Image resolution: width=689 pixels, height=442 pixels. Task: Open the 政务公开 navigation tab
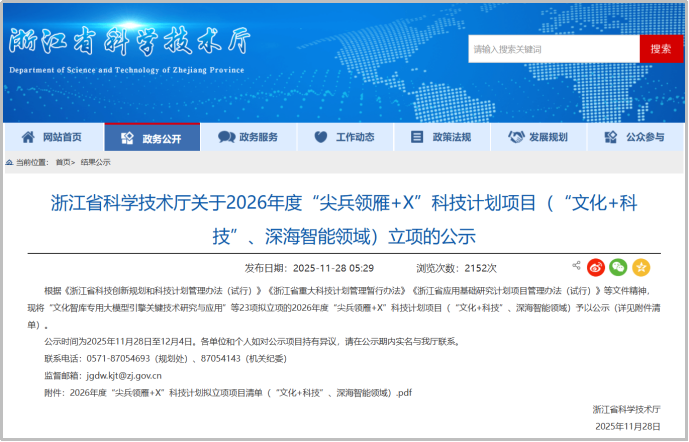(152, 138)
